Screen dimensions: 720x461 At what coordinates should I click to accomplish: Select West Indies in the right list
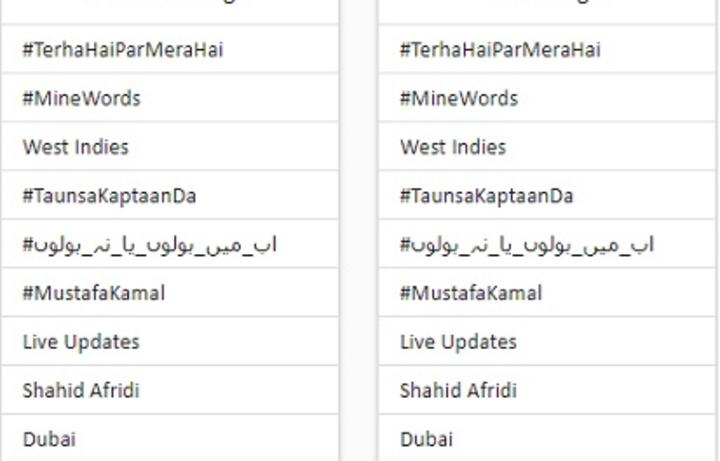click(x=453, y=147)
